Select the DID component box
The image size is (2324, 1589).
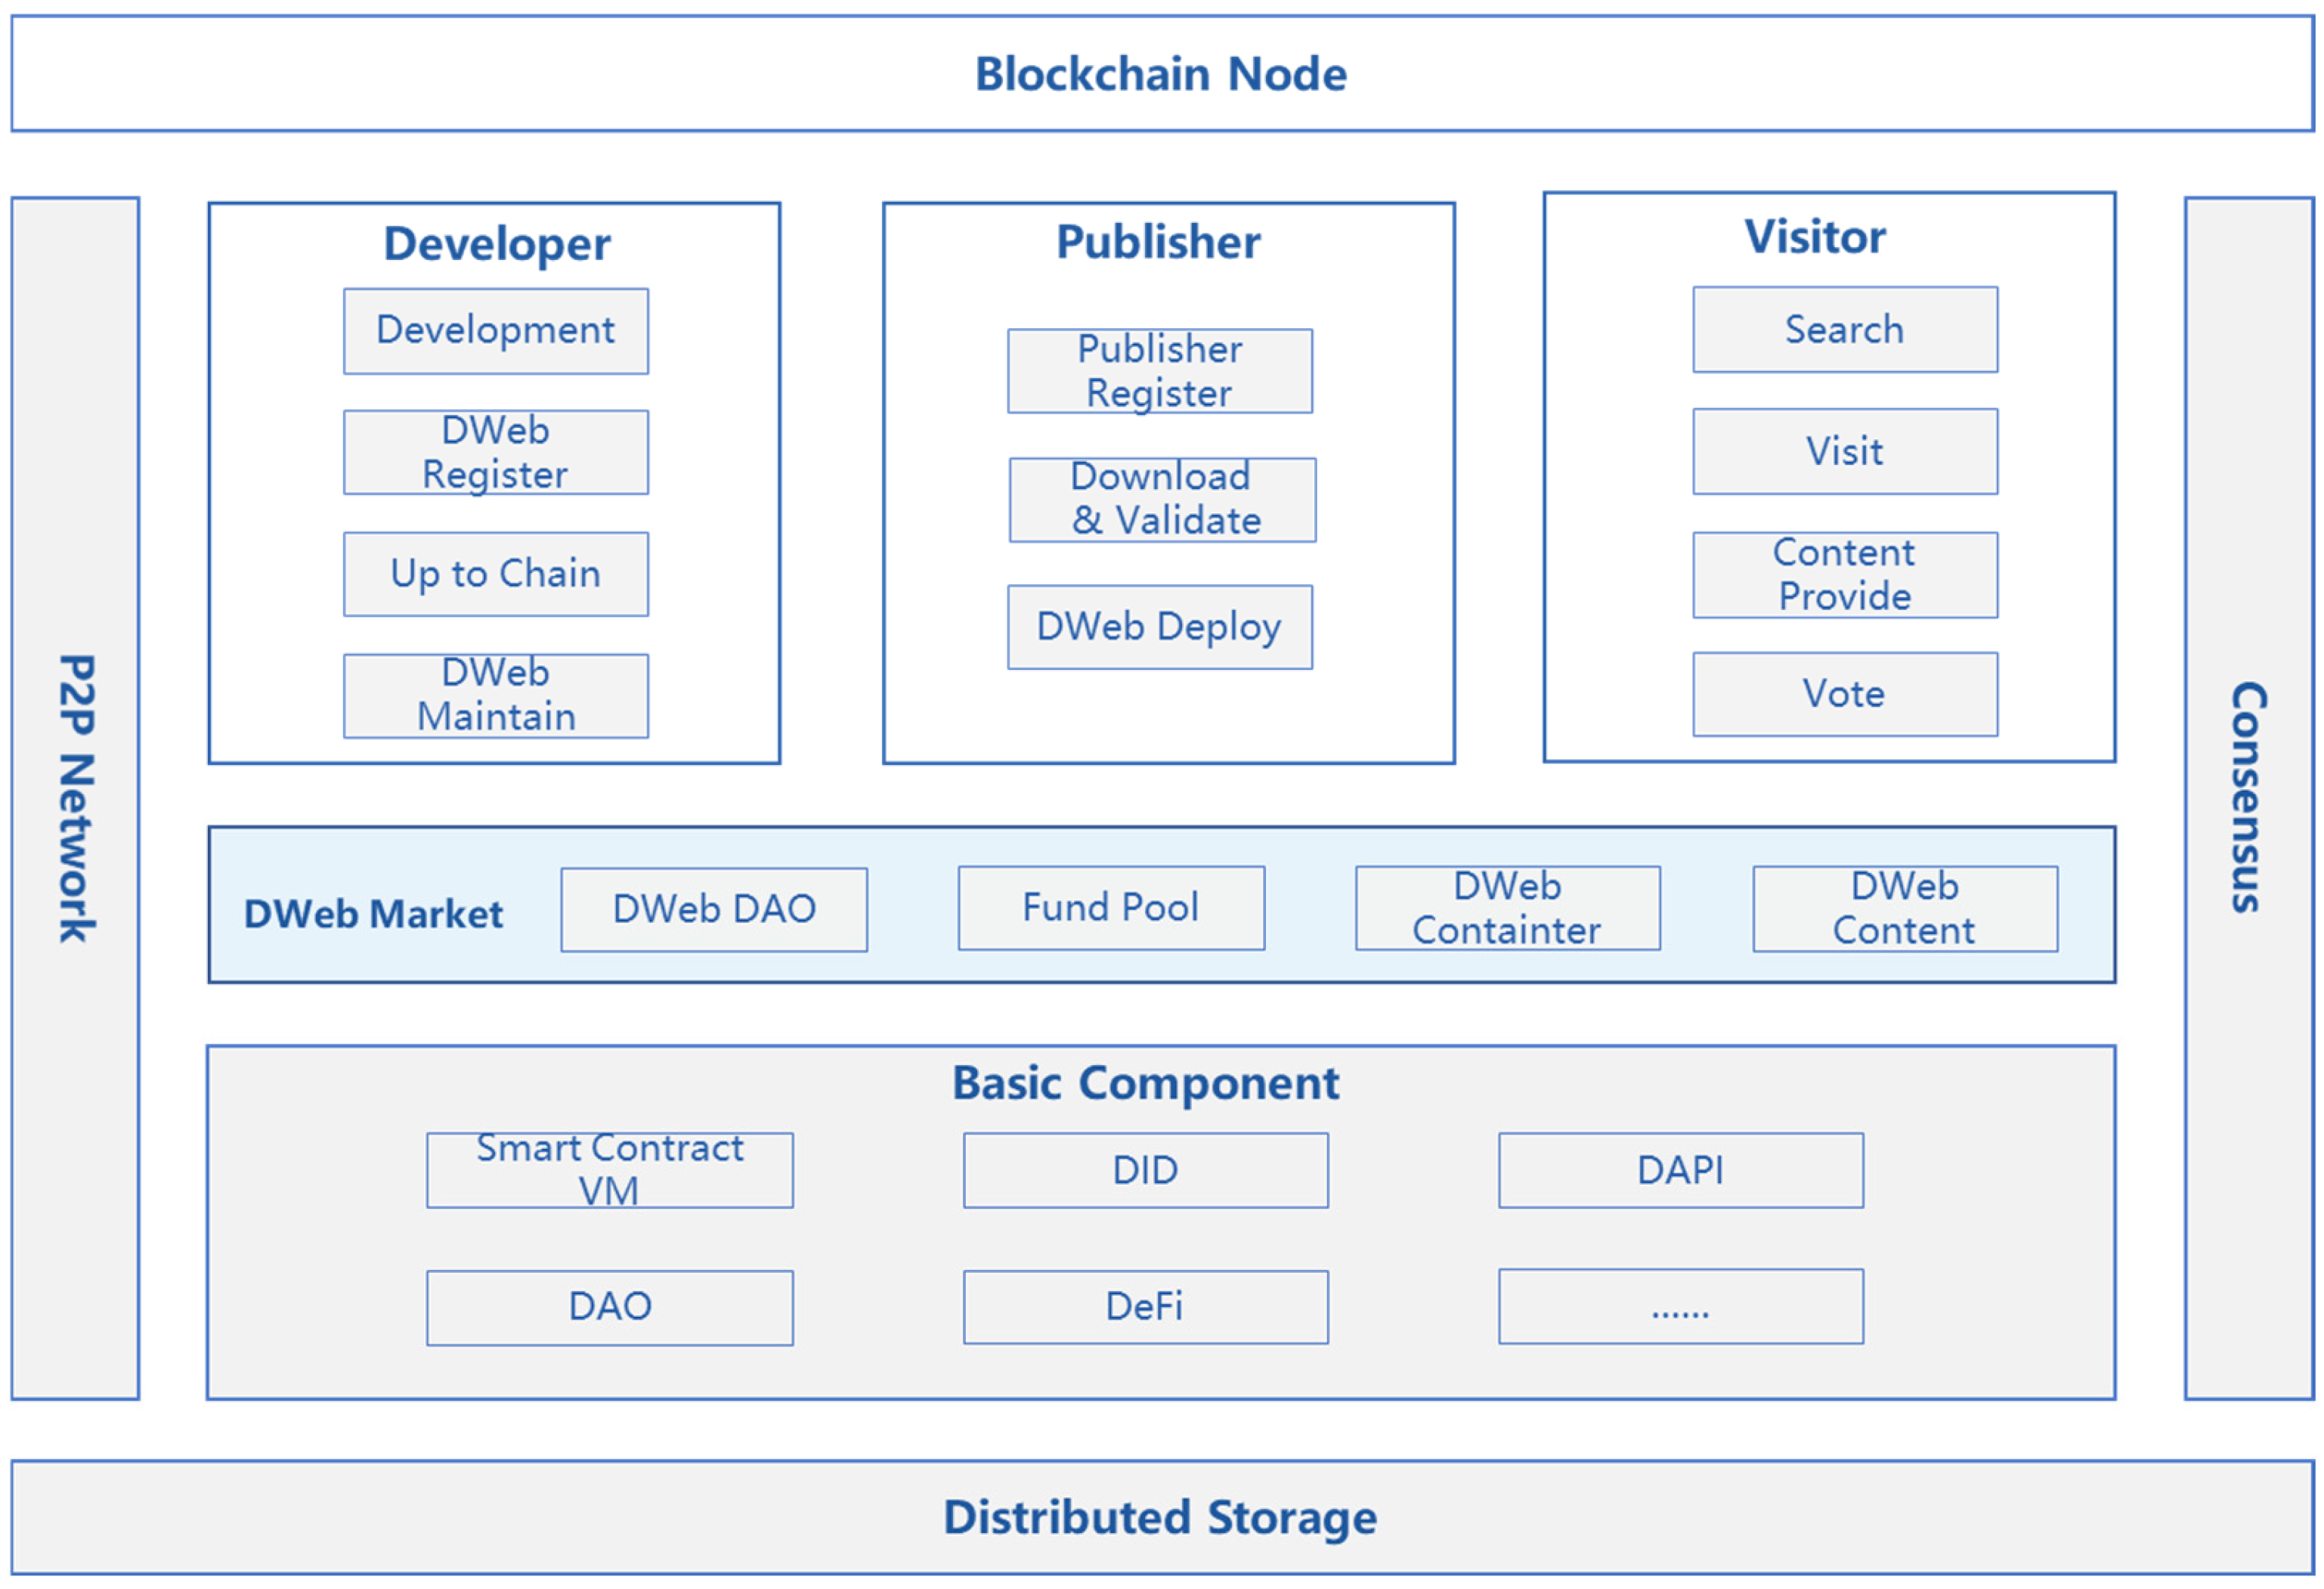tap(1146, 1170)
